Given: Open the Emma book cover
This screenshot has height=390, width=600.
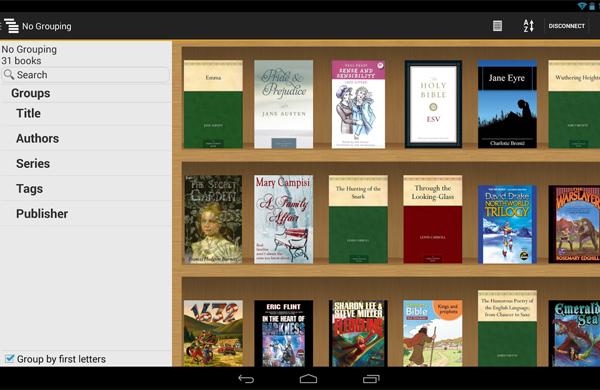Looking at the screenshot, I should (x=213, y=104).
